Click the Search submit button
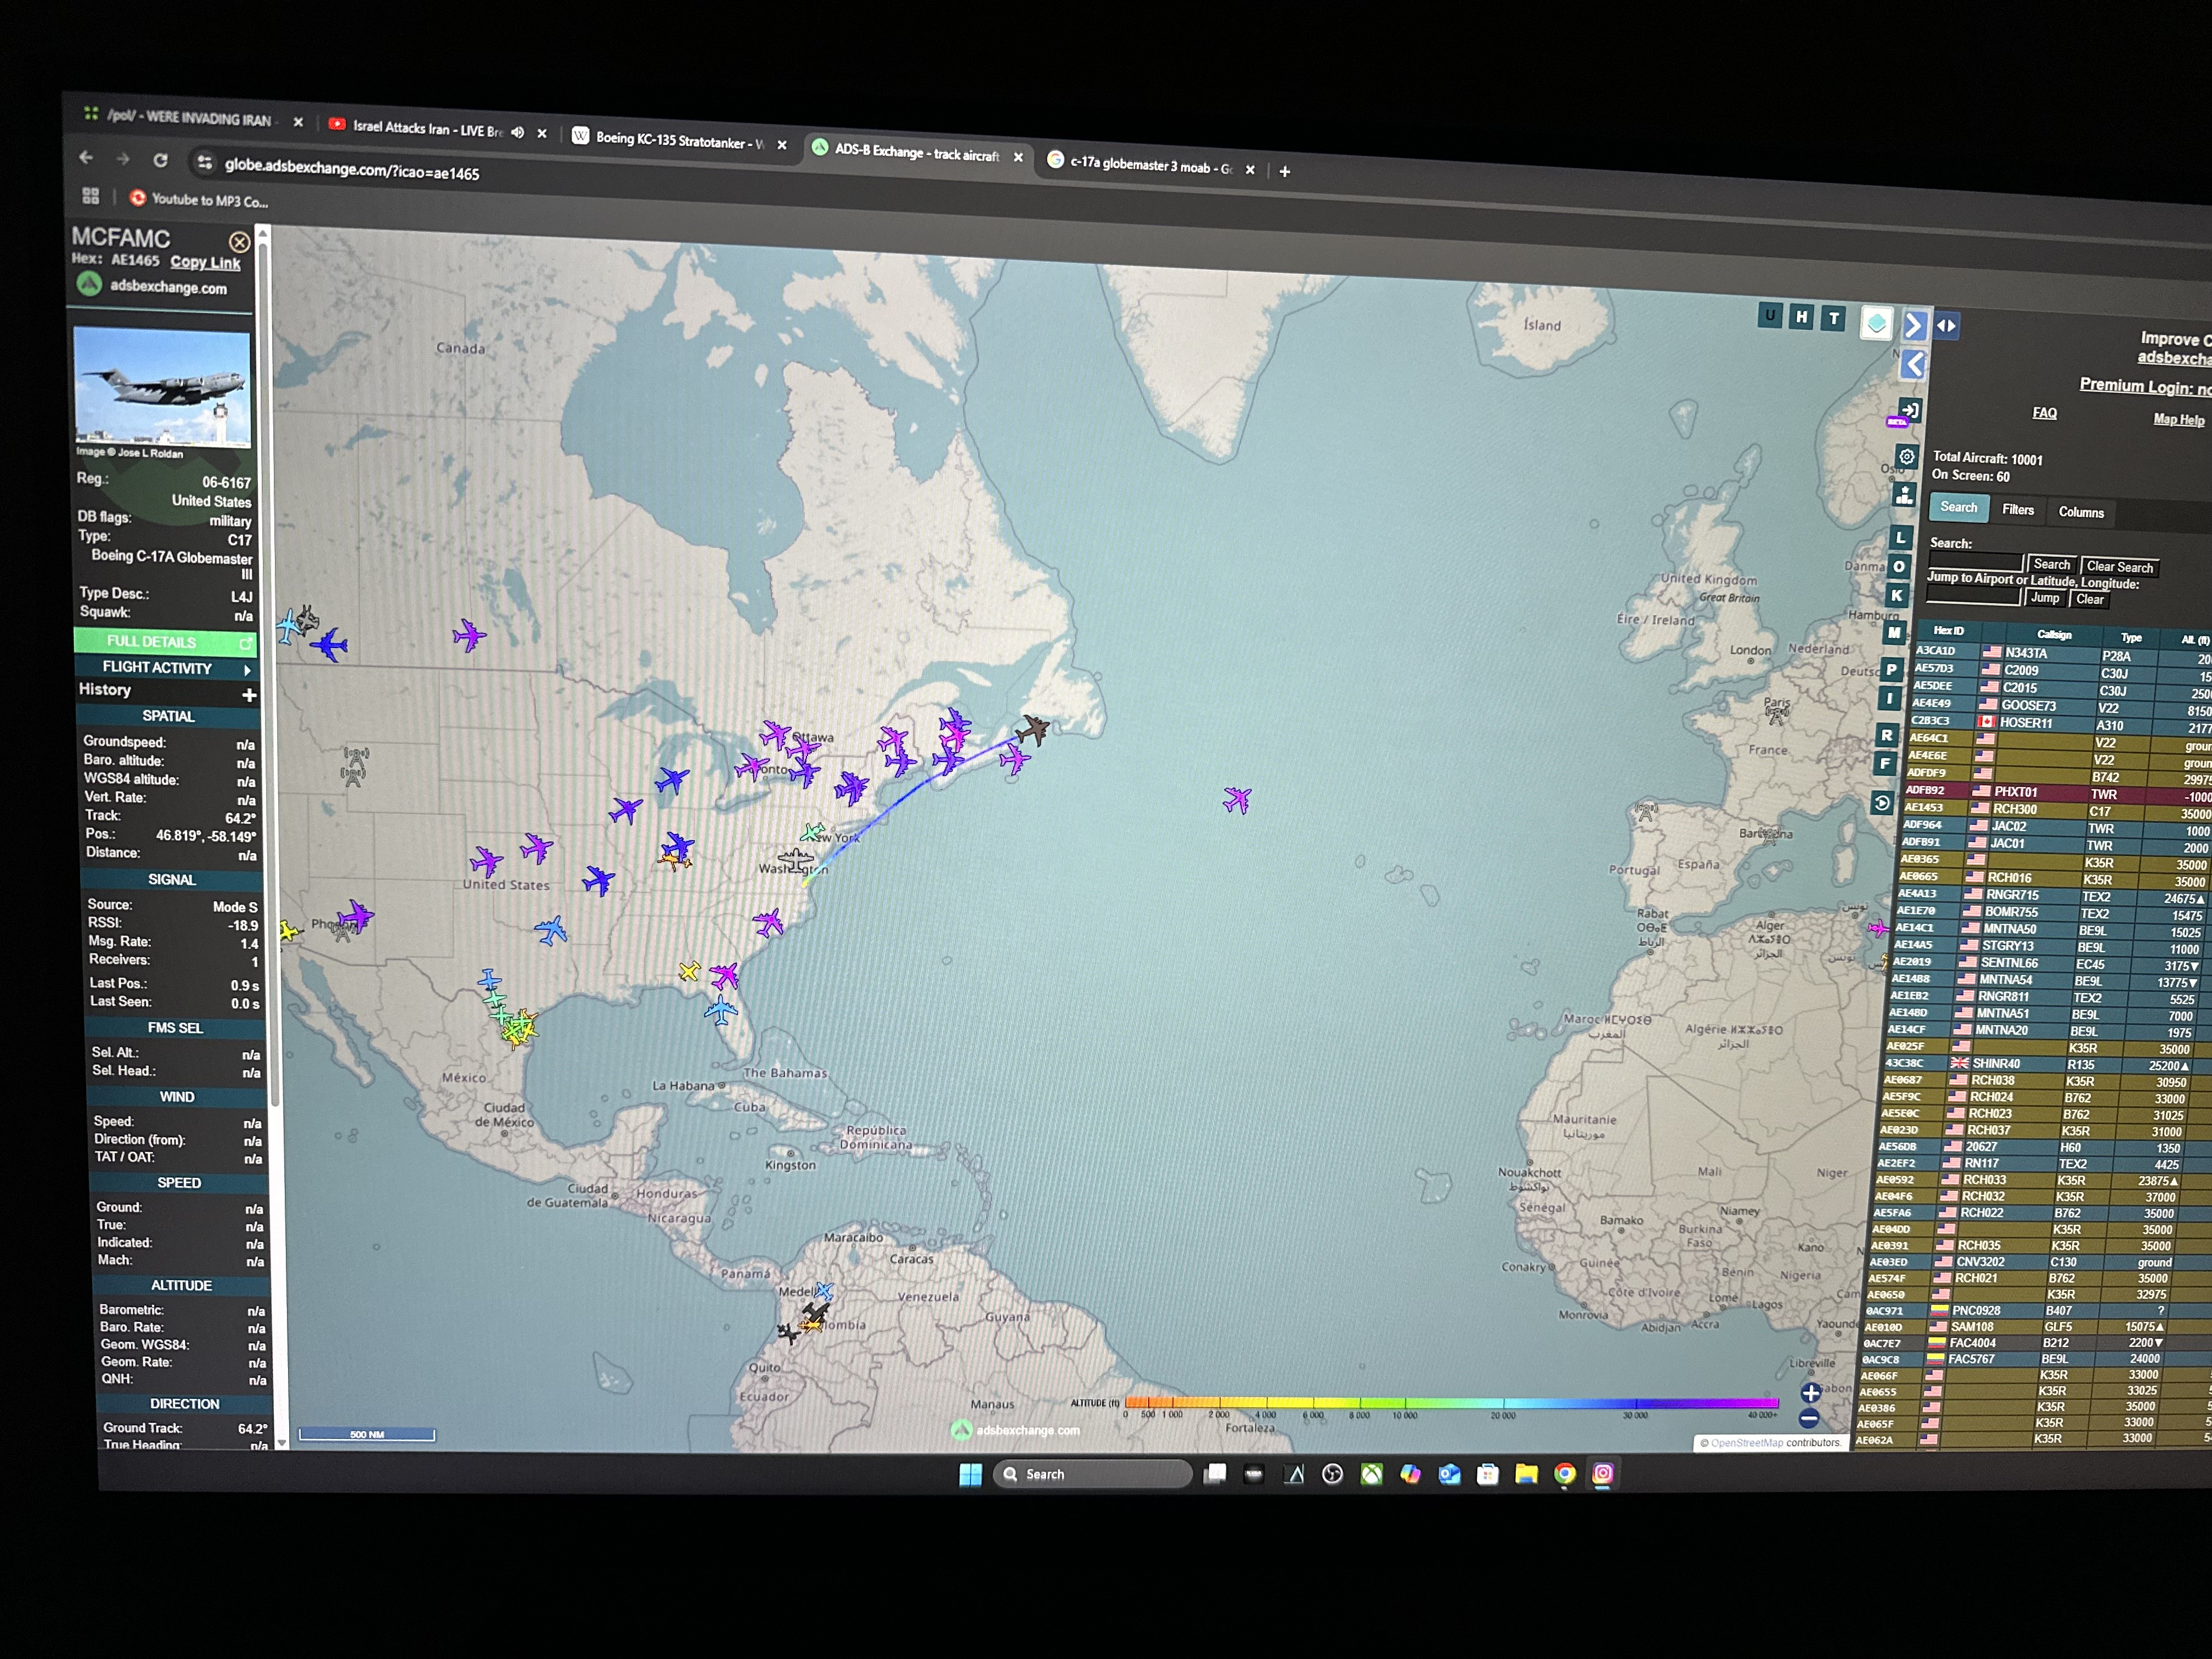Screen dimensions: 2212x1659 coord(2051,565)
